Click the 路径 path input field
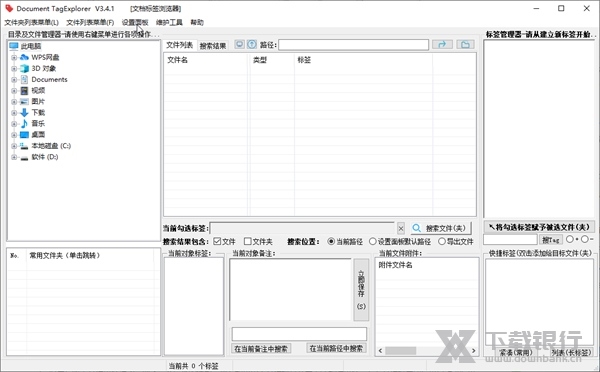 coord(354,45)
